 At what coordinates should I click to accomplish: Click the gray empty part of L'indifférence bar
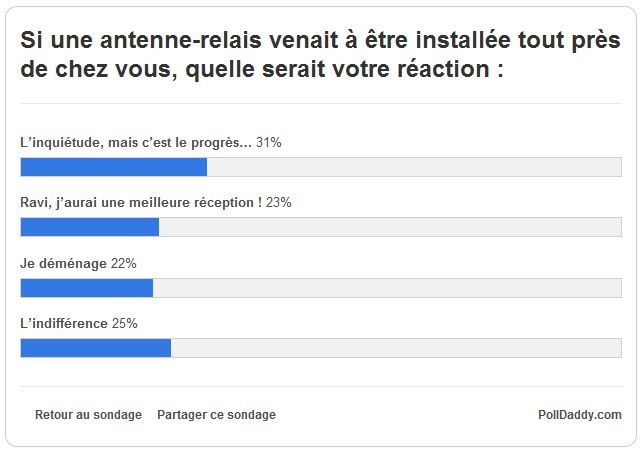click(395, 348)
